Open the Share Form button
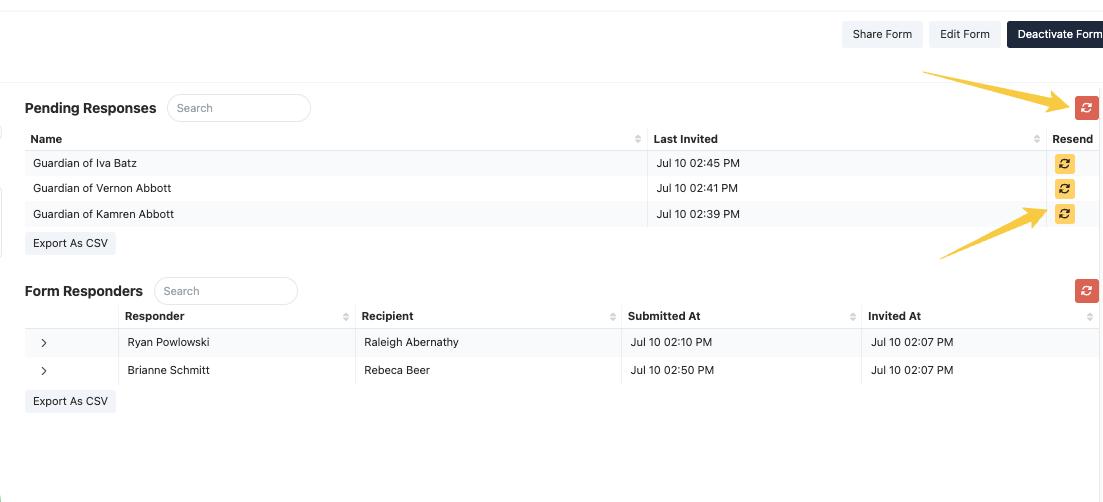 pyautogui.click(x=882, y=34)
